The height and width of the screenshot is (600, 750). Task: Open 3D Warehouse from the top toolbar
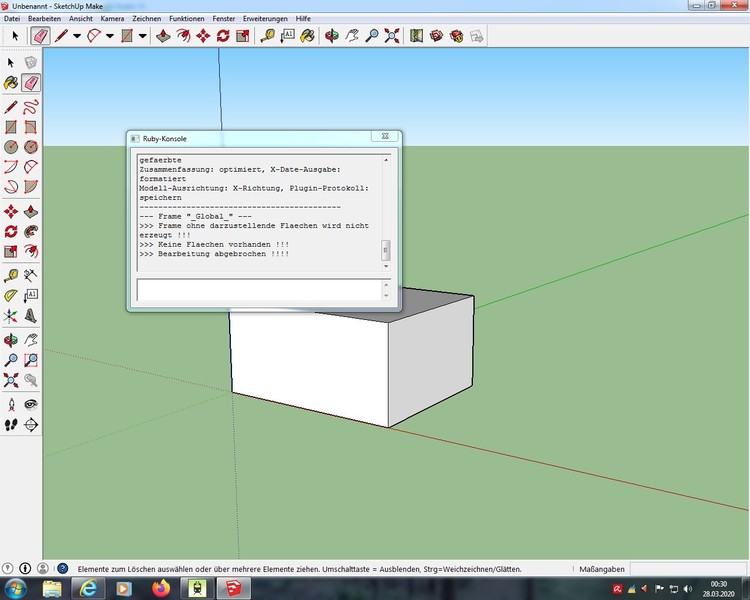pos(436,36)
